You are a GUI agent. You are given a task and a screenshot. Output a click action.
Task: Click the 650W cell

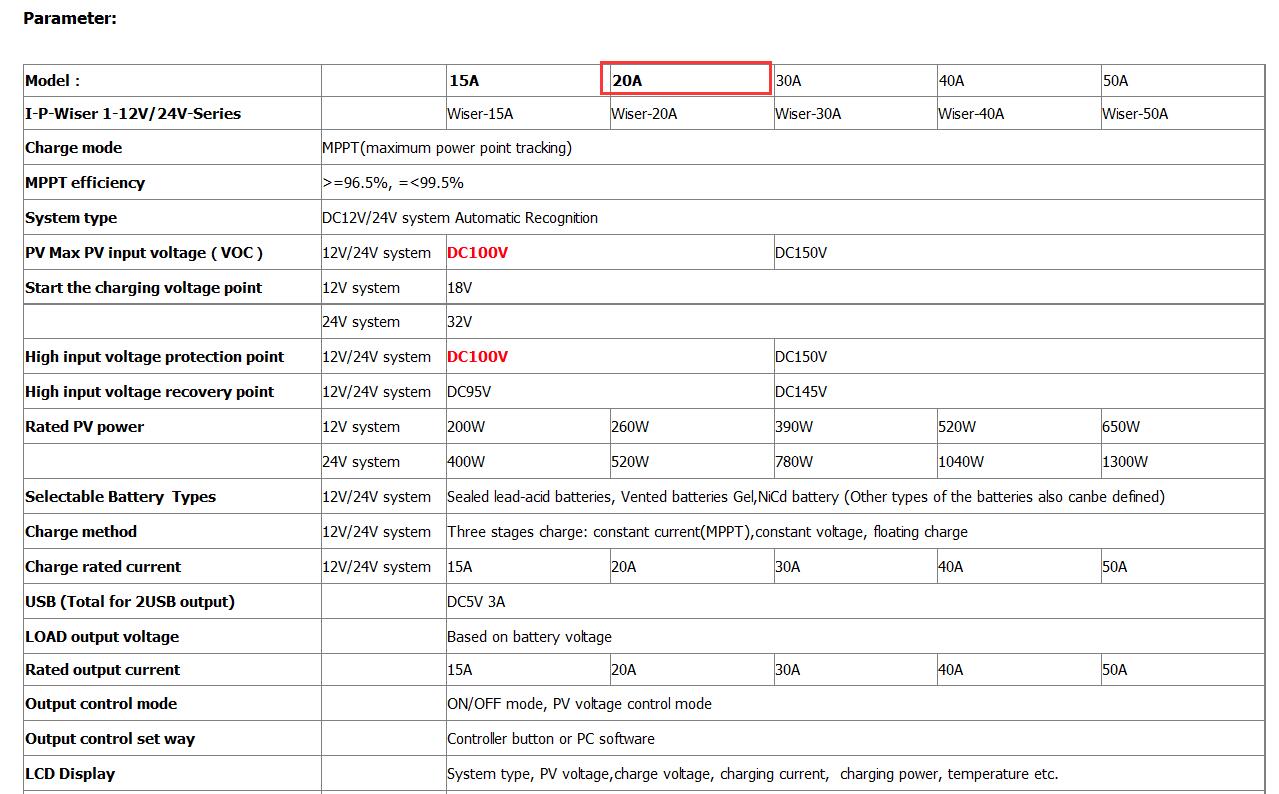point(1121,427)
